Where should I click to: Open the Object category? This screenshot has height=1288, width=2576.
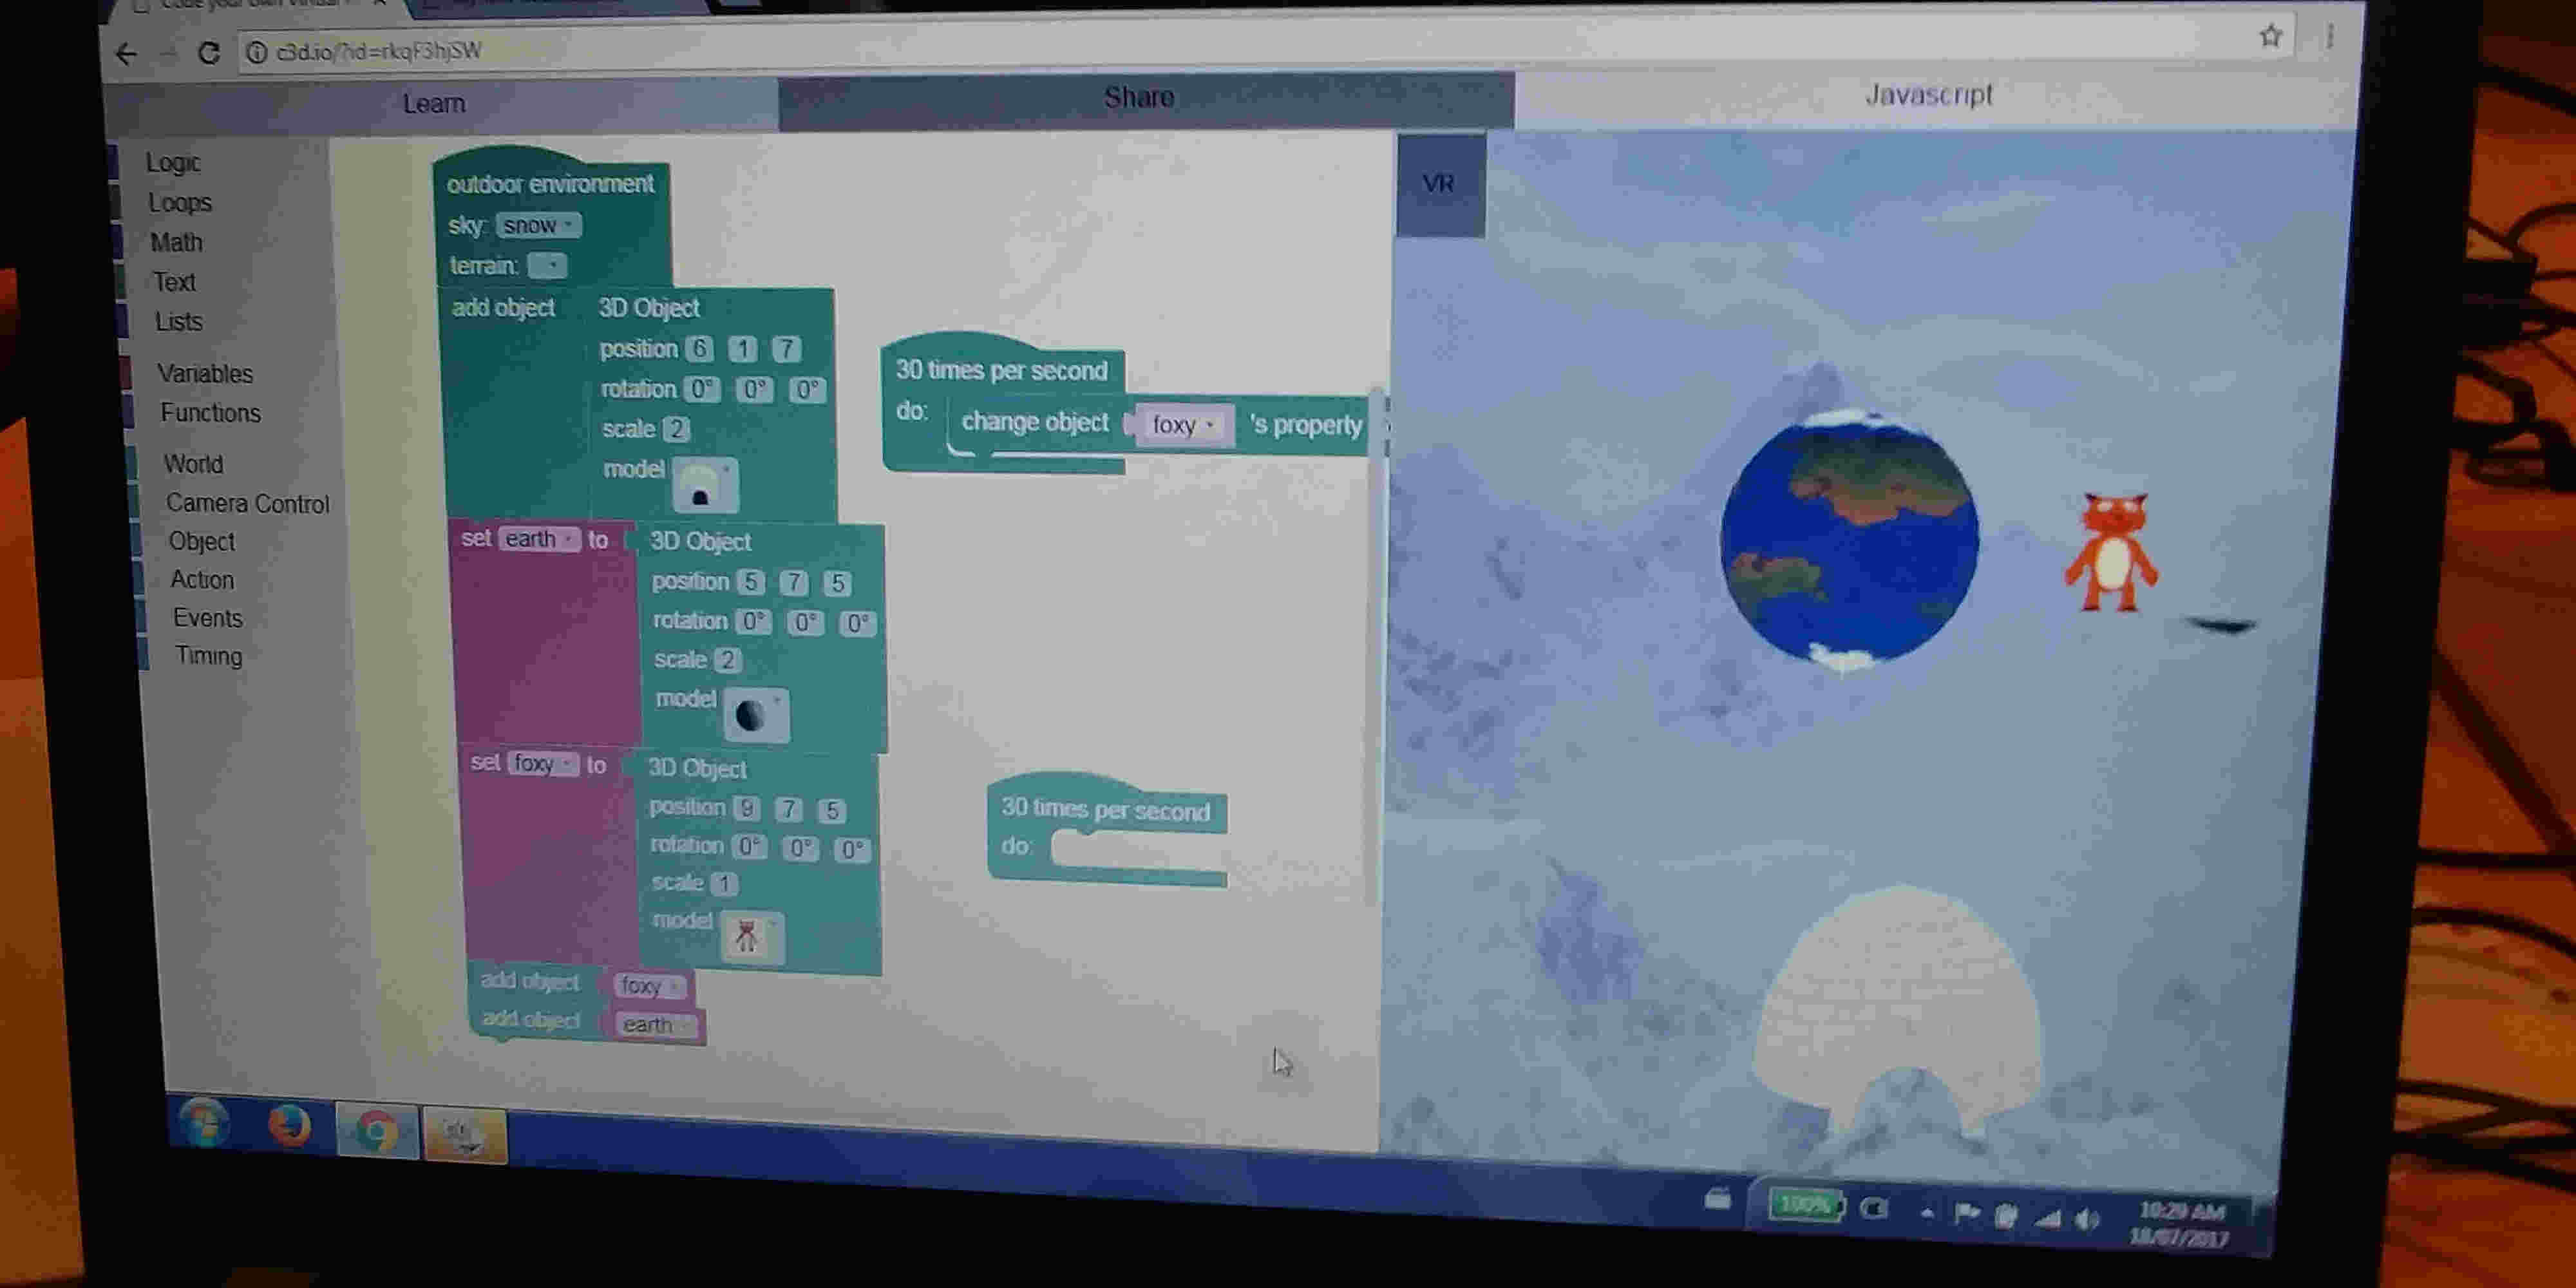click(202, 541)
